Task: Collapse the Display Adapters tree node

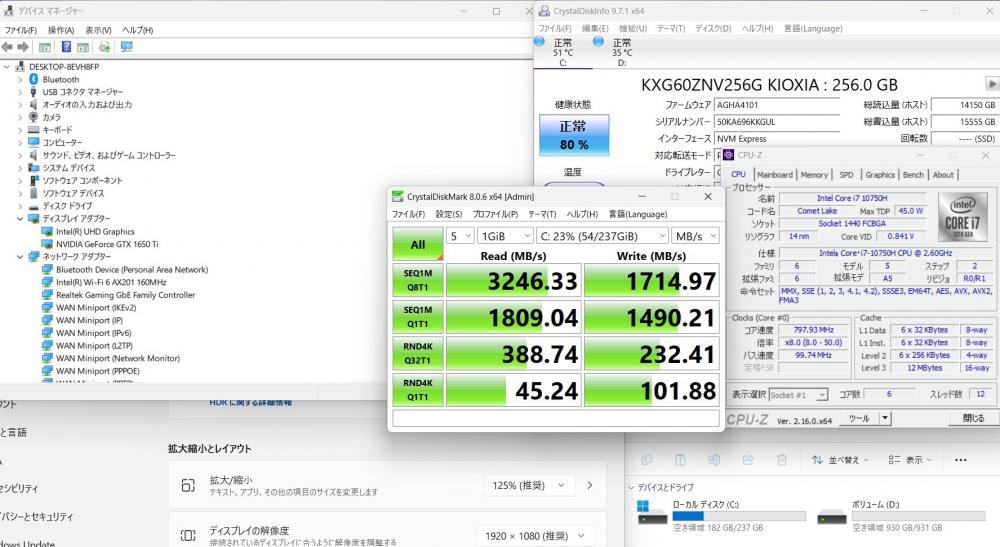Action: click(20, 218)
